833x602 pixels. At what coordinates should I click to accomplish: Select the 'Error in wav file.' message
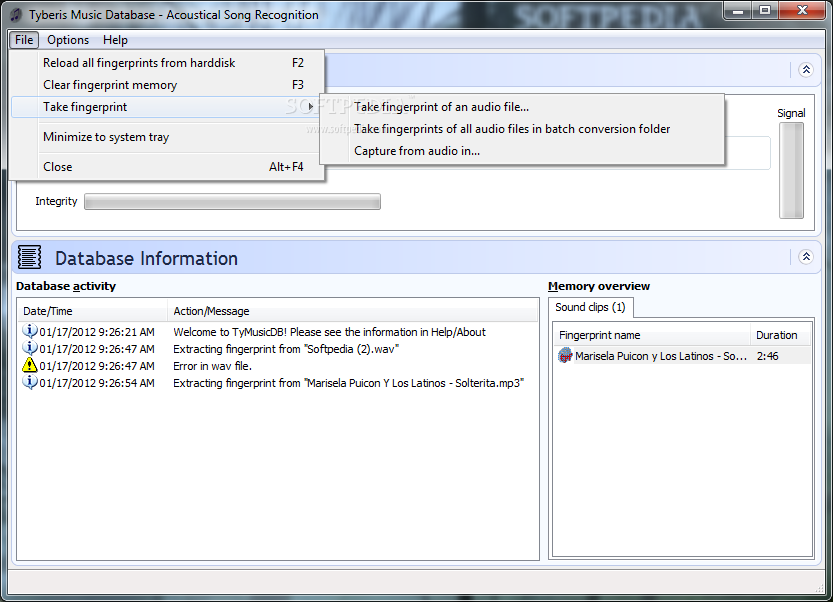click(x=212, y=366)
